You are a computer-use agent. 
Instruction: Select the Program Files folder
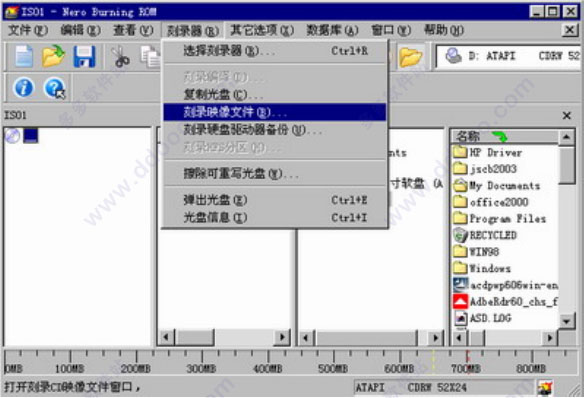[x=500, y=219]
